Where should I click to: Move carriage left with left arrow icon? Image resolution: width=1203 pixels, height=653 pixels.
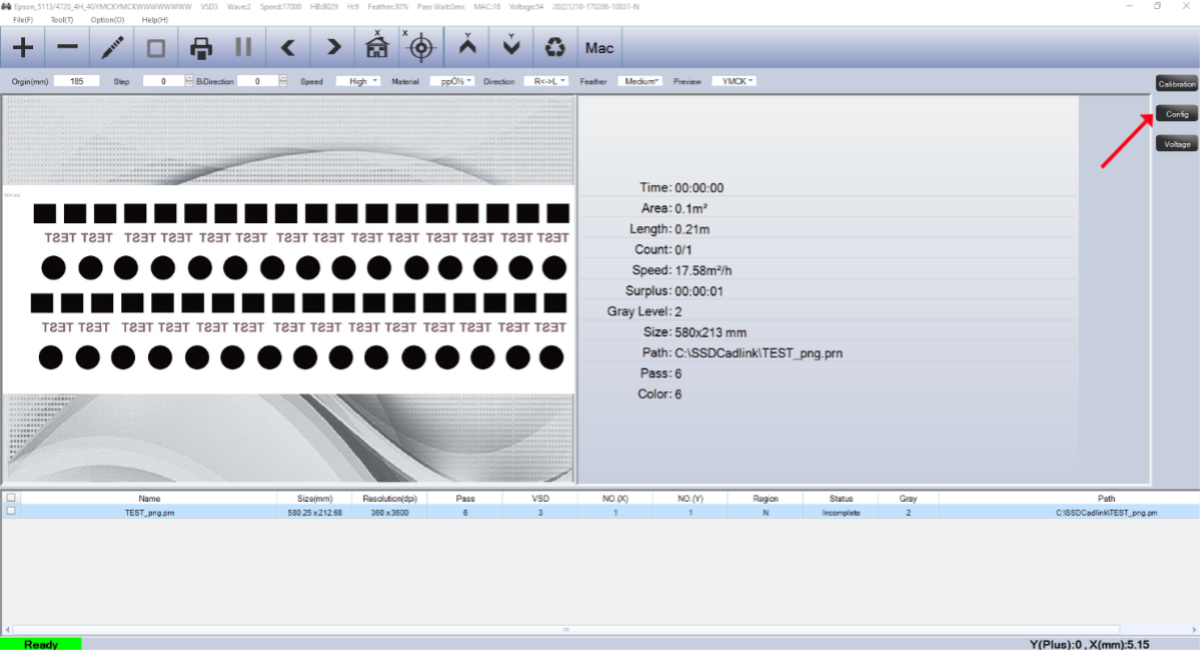click(288, 47)
